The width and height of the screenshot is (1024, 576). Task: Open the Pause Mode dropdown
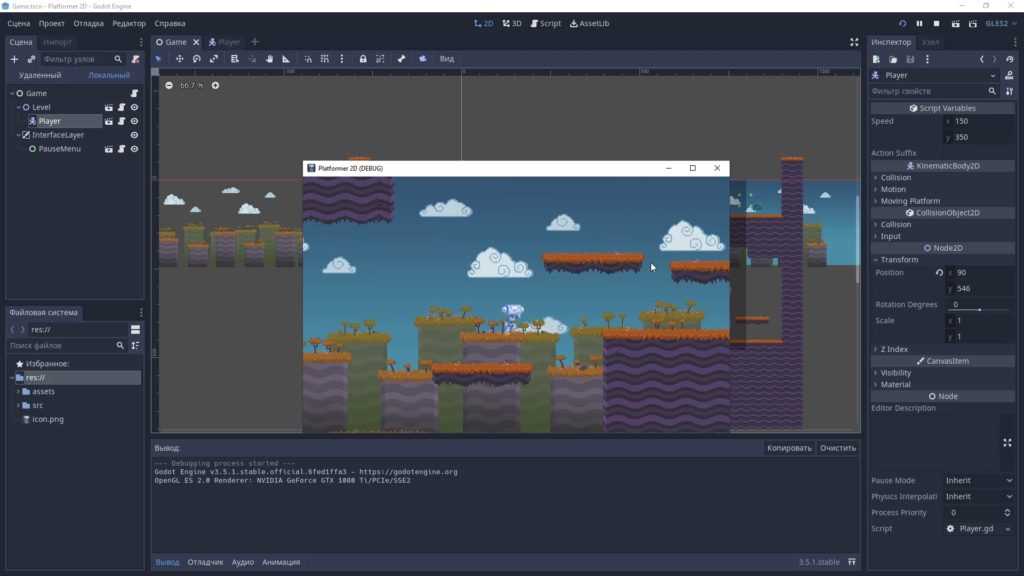click(979, 480)
